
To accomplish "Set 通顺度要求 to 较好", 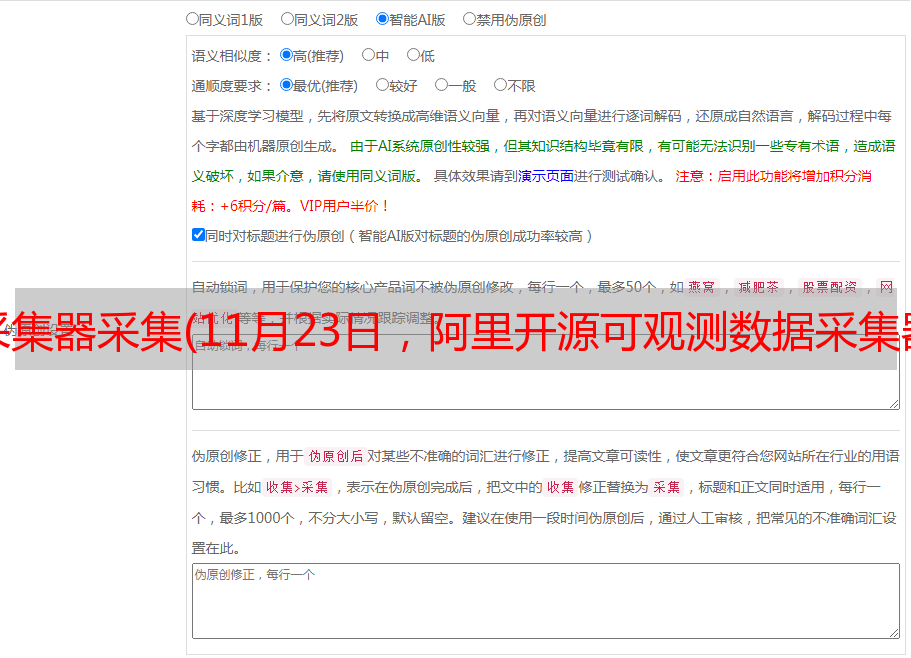I will point(382,85).
